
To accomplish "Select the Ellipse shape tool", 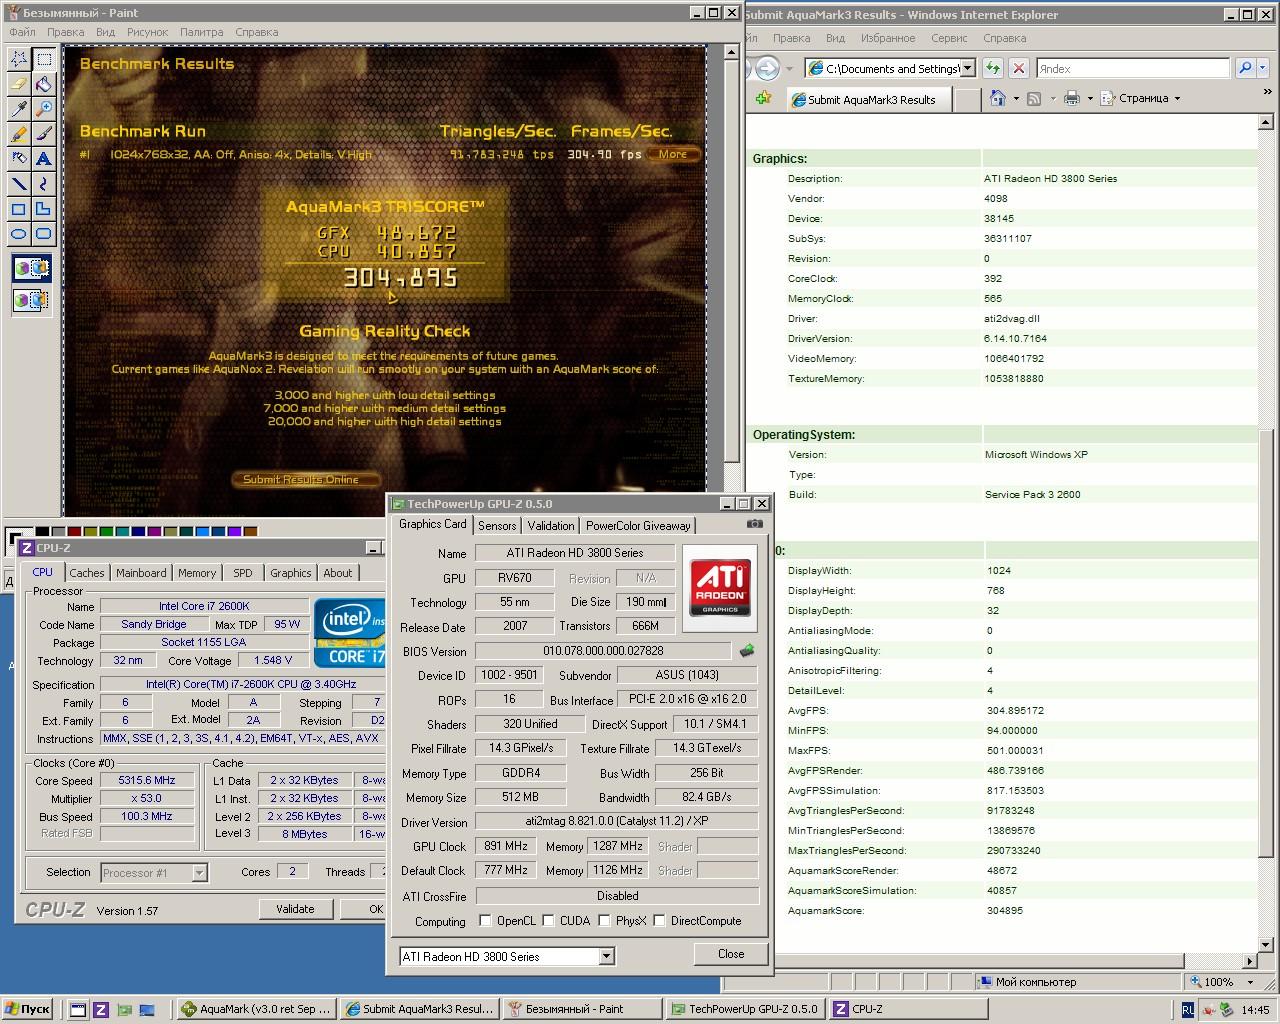I will [18, 234].
